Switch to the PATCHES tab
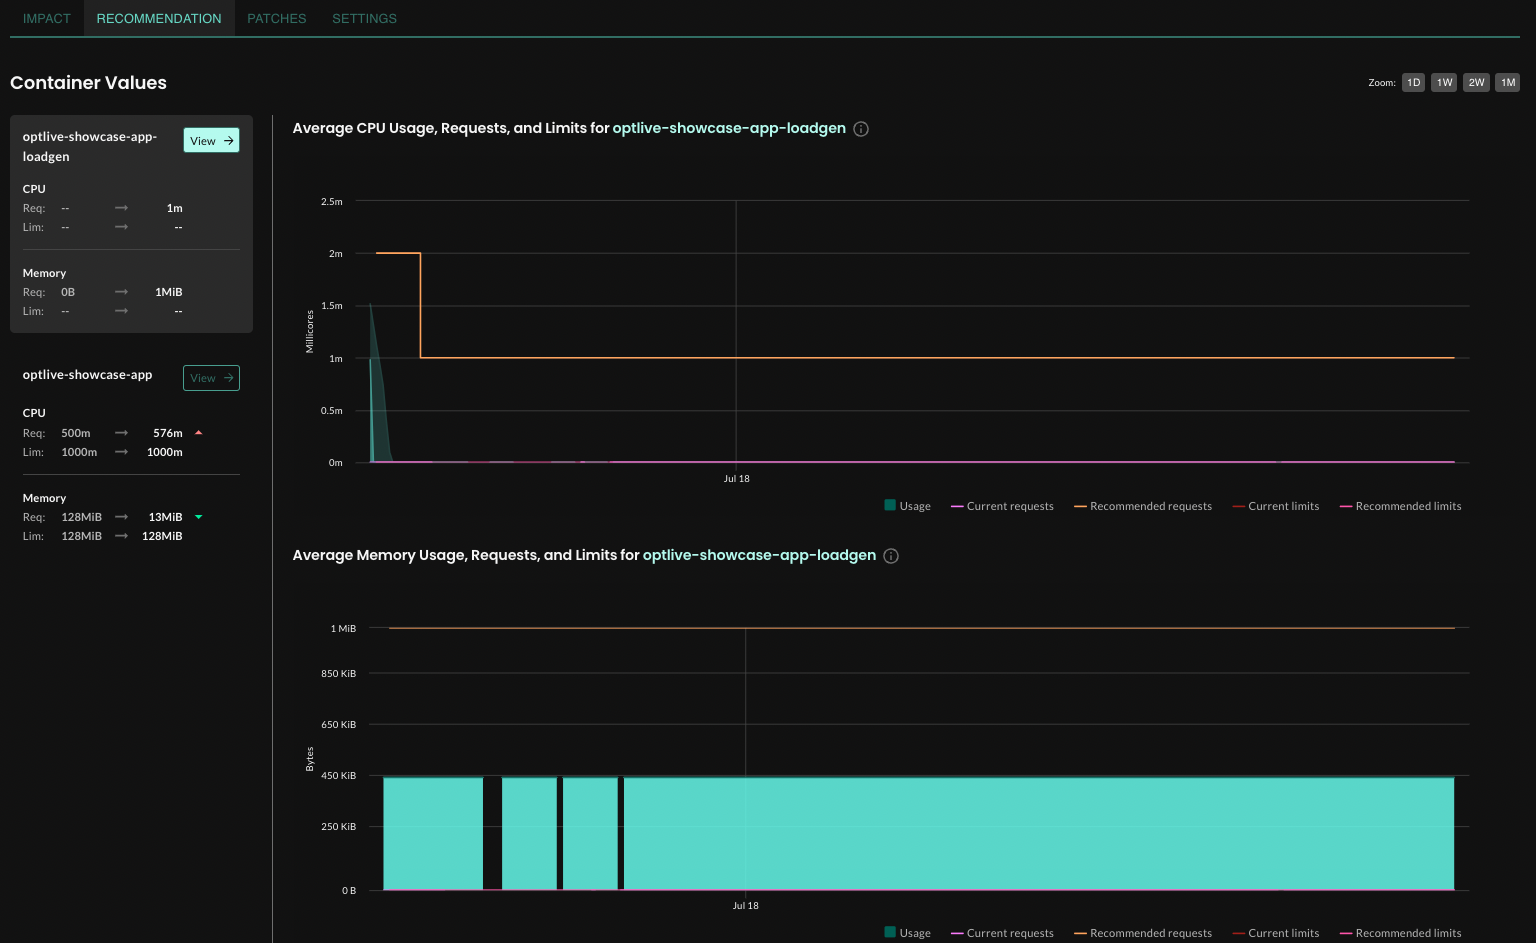Viewport: 1536px width, 943px height. tap(277, 19)
